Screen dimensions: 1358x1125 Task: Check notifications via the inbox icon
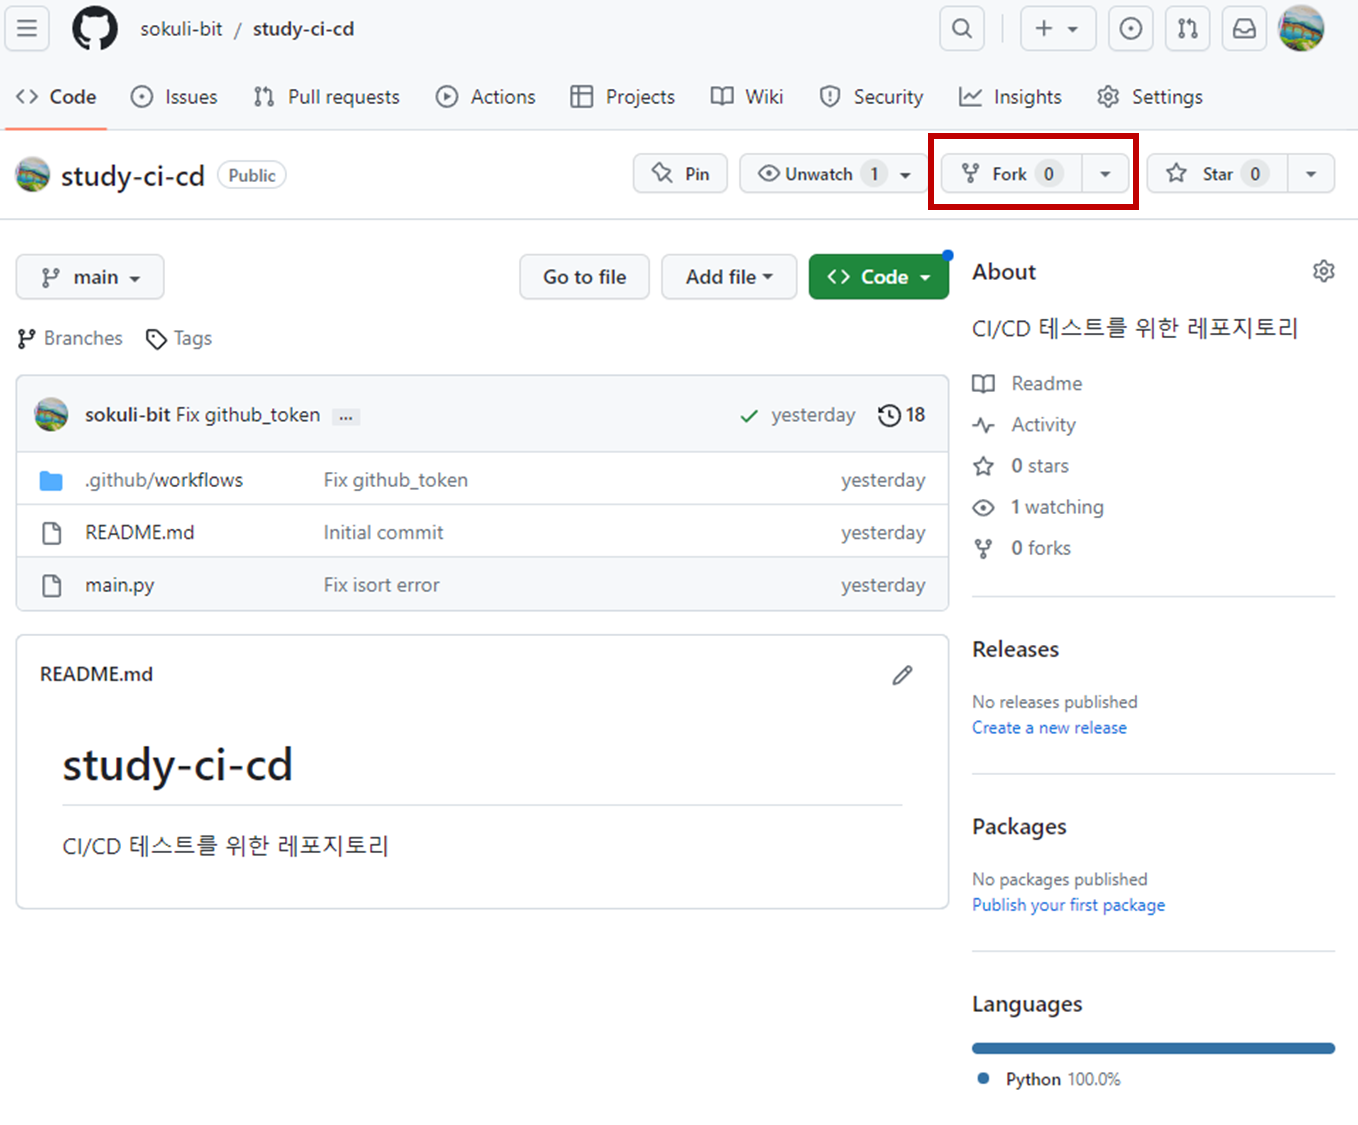[x=1243, y=28]
